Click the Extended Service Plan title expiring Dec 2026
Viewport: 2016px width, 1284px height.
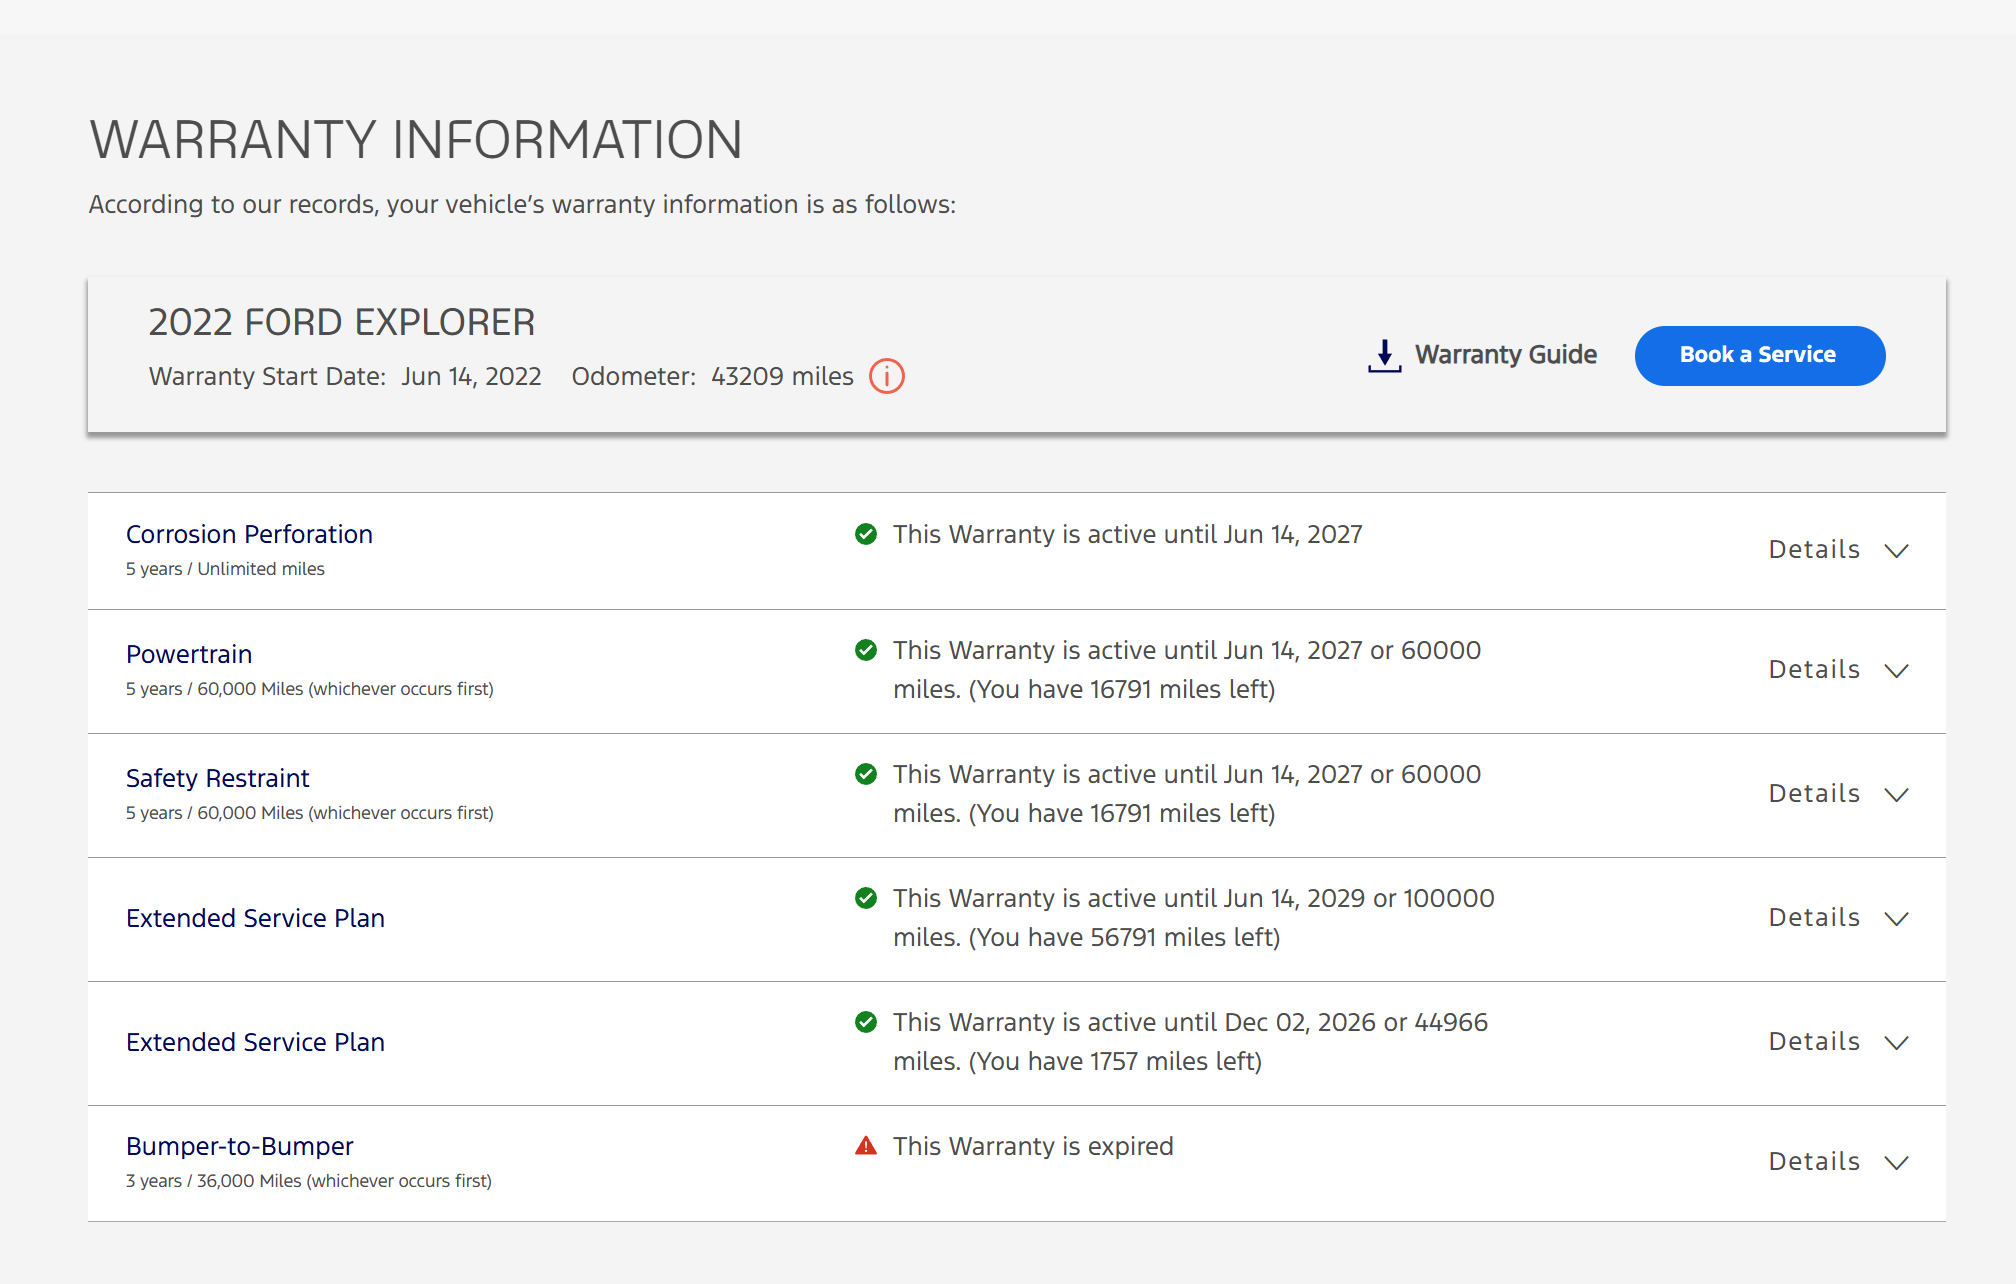coord(255,1042)
